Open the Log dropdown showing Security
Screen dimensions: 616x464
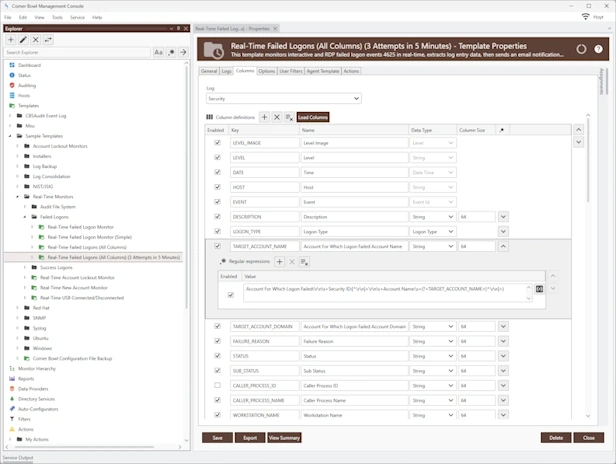284,99
